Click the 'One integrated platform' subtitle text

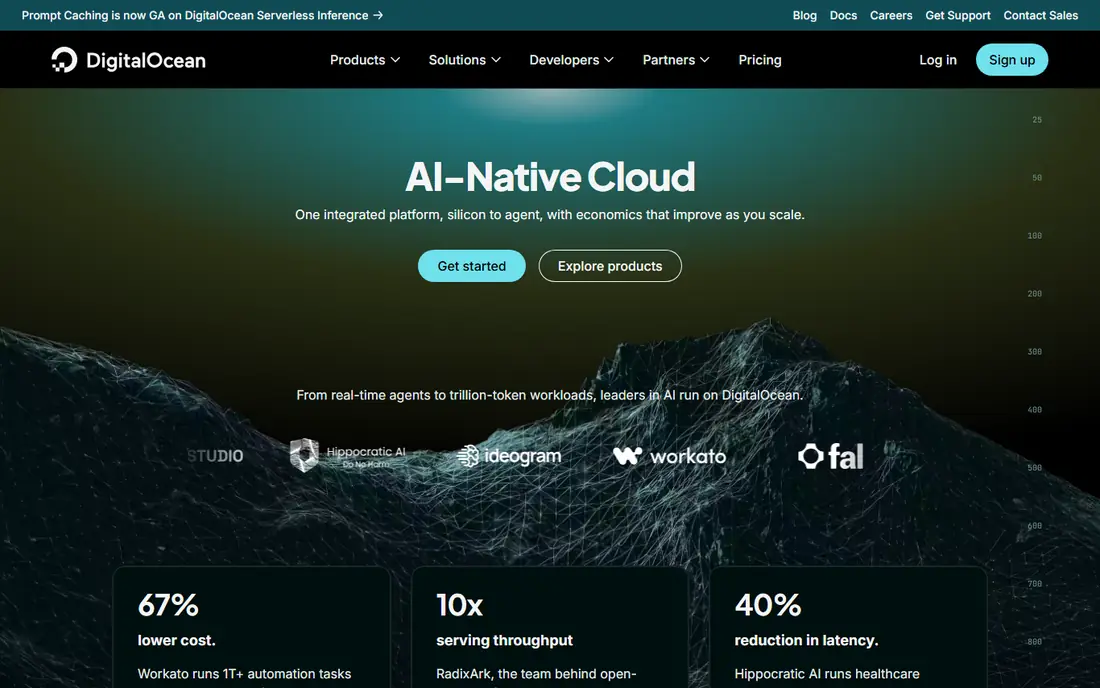[x=550, y=215]
